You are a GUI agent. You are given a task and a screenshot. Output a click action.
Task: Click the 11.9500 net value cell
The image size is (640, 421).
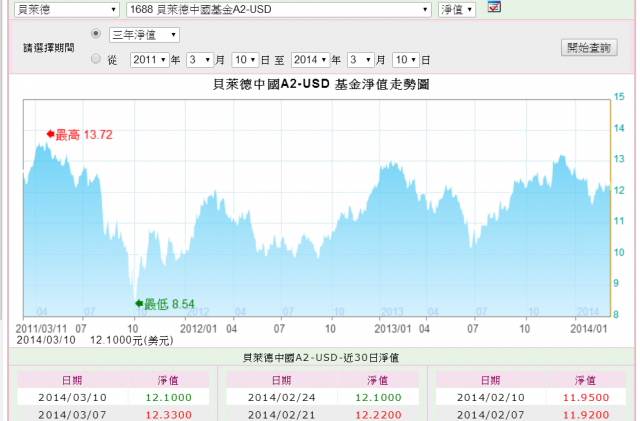click(586, 397)
